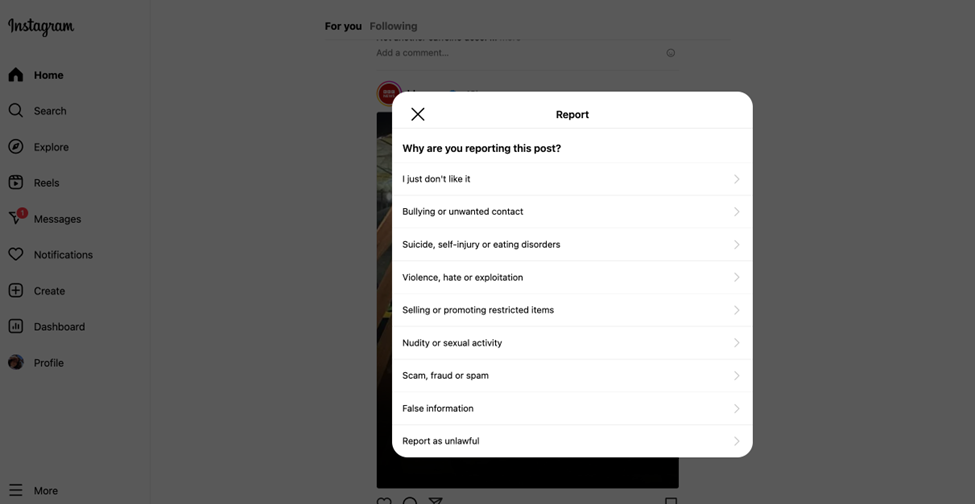Expand the 'I just don't like it' chevron
This screenshot has width=975, height=504.
(736, 179)
